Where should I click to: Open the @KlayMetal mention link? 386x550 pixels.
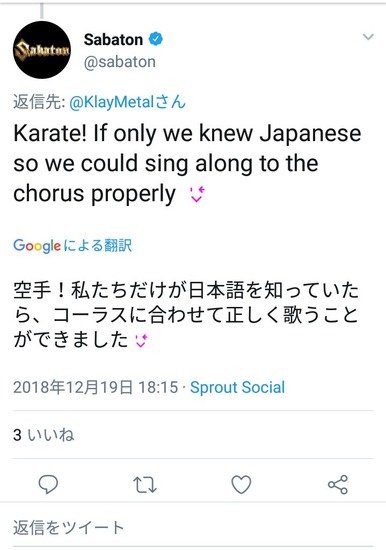127,102
